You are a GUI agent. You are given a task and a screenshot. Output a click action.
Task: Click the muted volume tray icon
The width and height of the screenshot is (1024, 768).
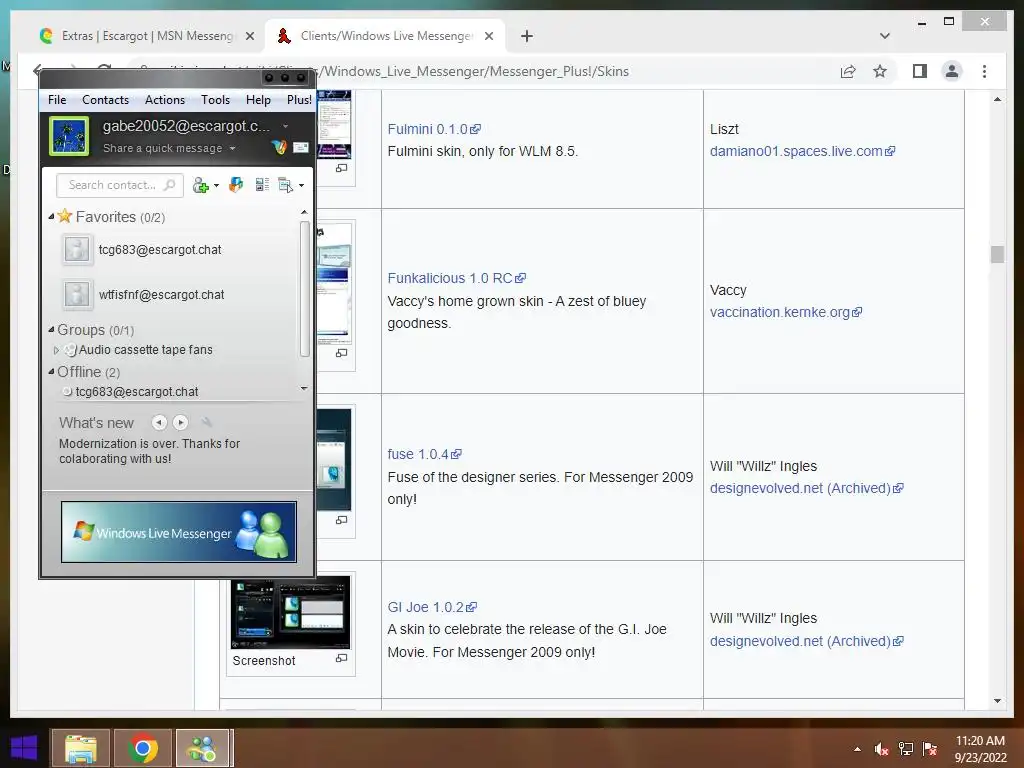pyautogui.click(x=882, y=750)
